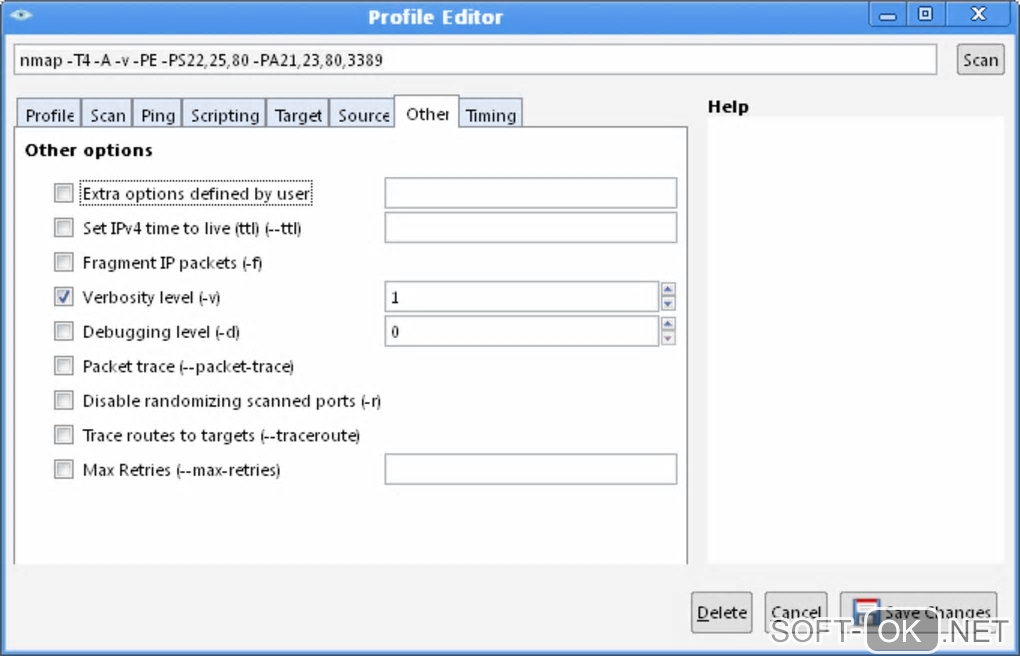Tick Set IPv4 time to live checkbox
Image resolution: width=1020 pixels, height=656 pixels.
pos(64,228)
